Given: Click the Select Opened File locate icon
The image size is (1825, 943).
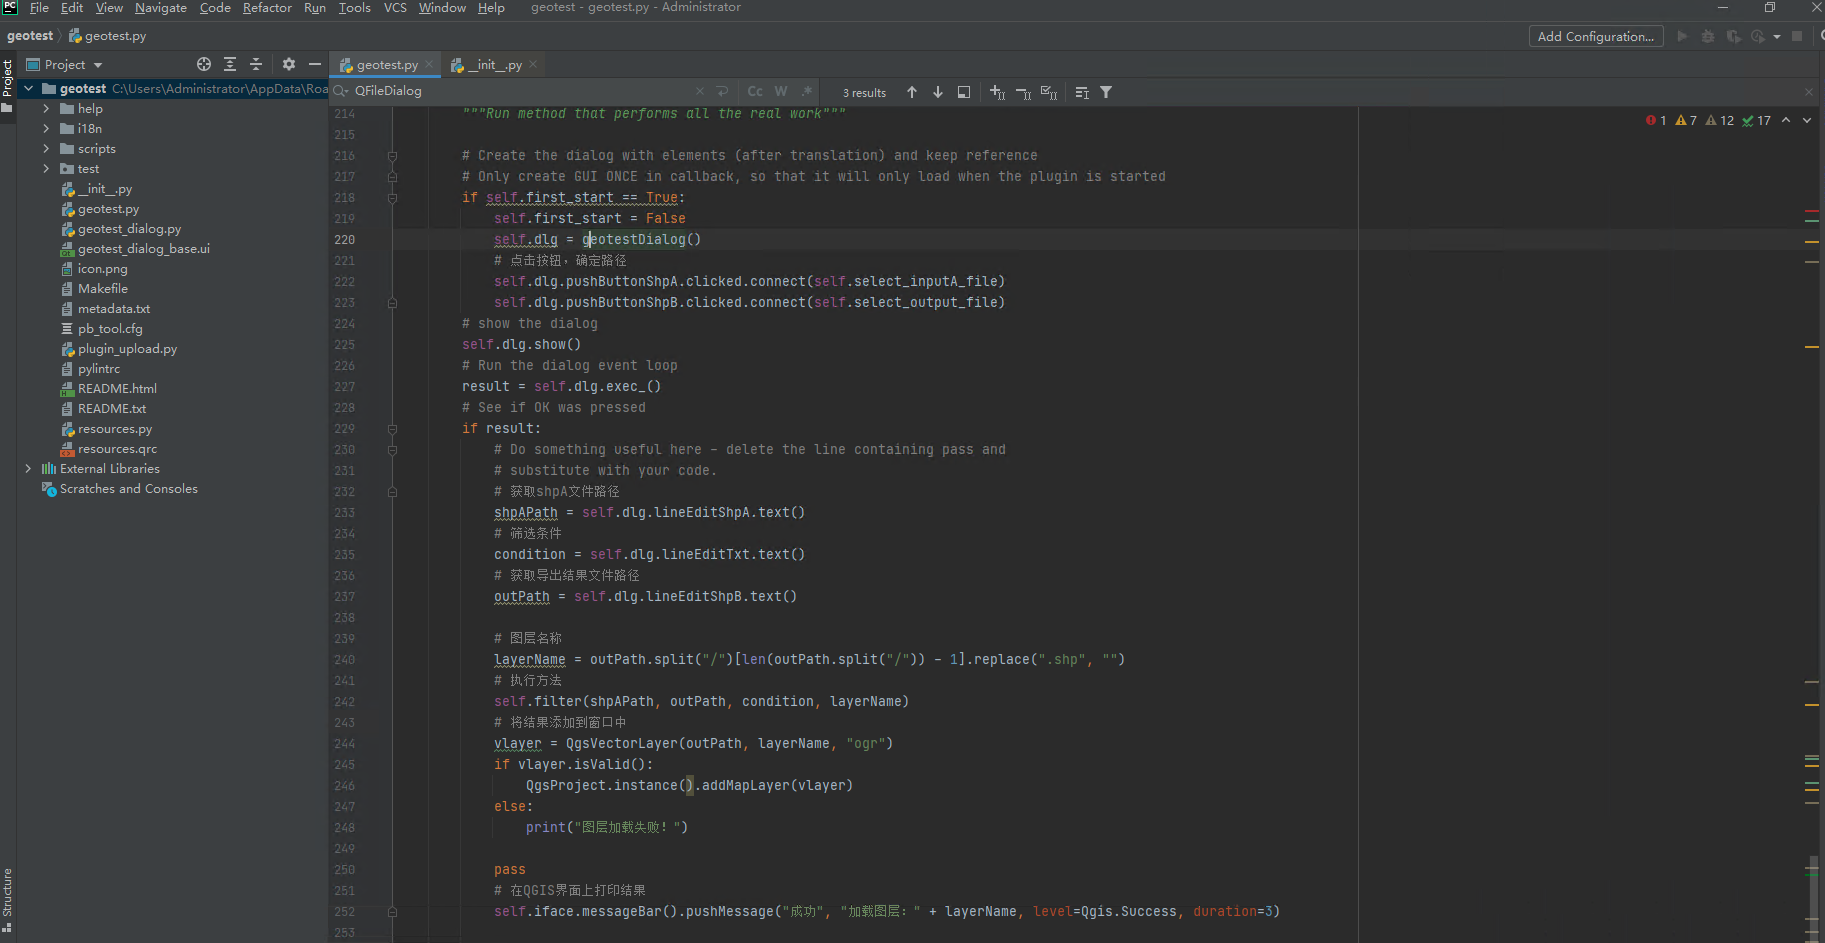Looking at the screenshot, I should [x=204, y=64].
